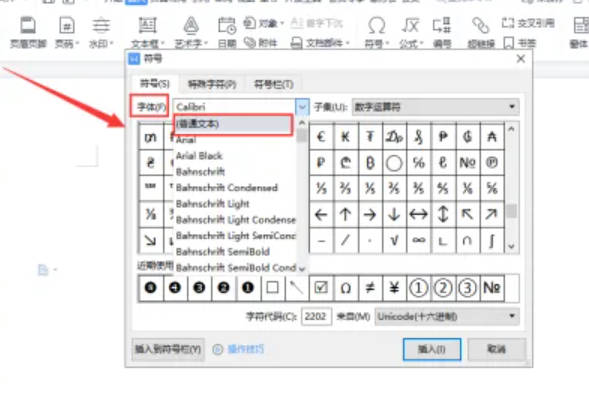Click the font list scrollbar thumb
The height and width of the screenshot is (393, 589).
click(x=302, y=135)
